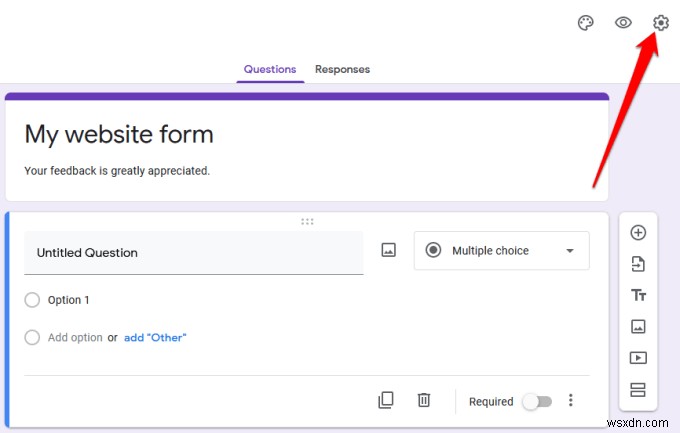Click the Untitled Question field

coord(193,253)
